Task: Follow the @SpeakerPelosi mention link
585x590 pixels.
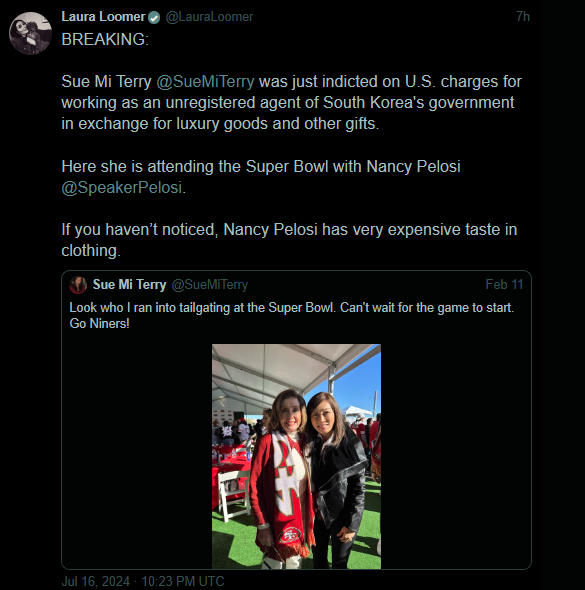Action: click(x=122, y=187)
